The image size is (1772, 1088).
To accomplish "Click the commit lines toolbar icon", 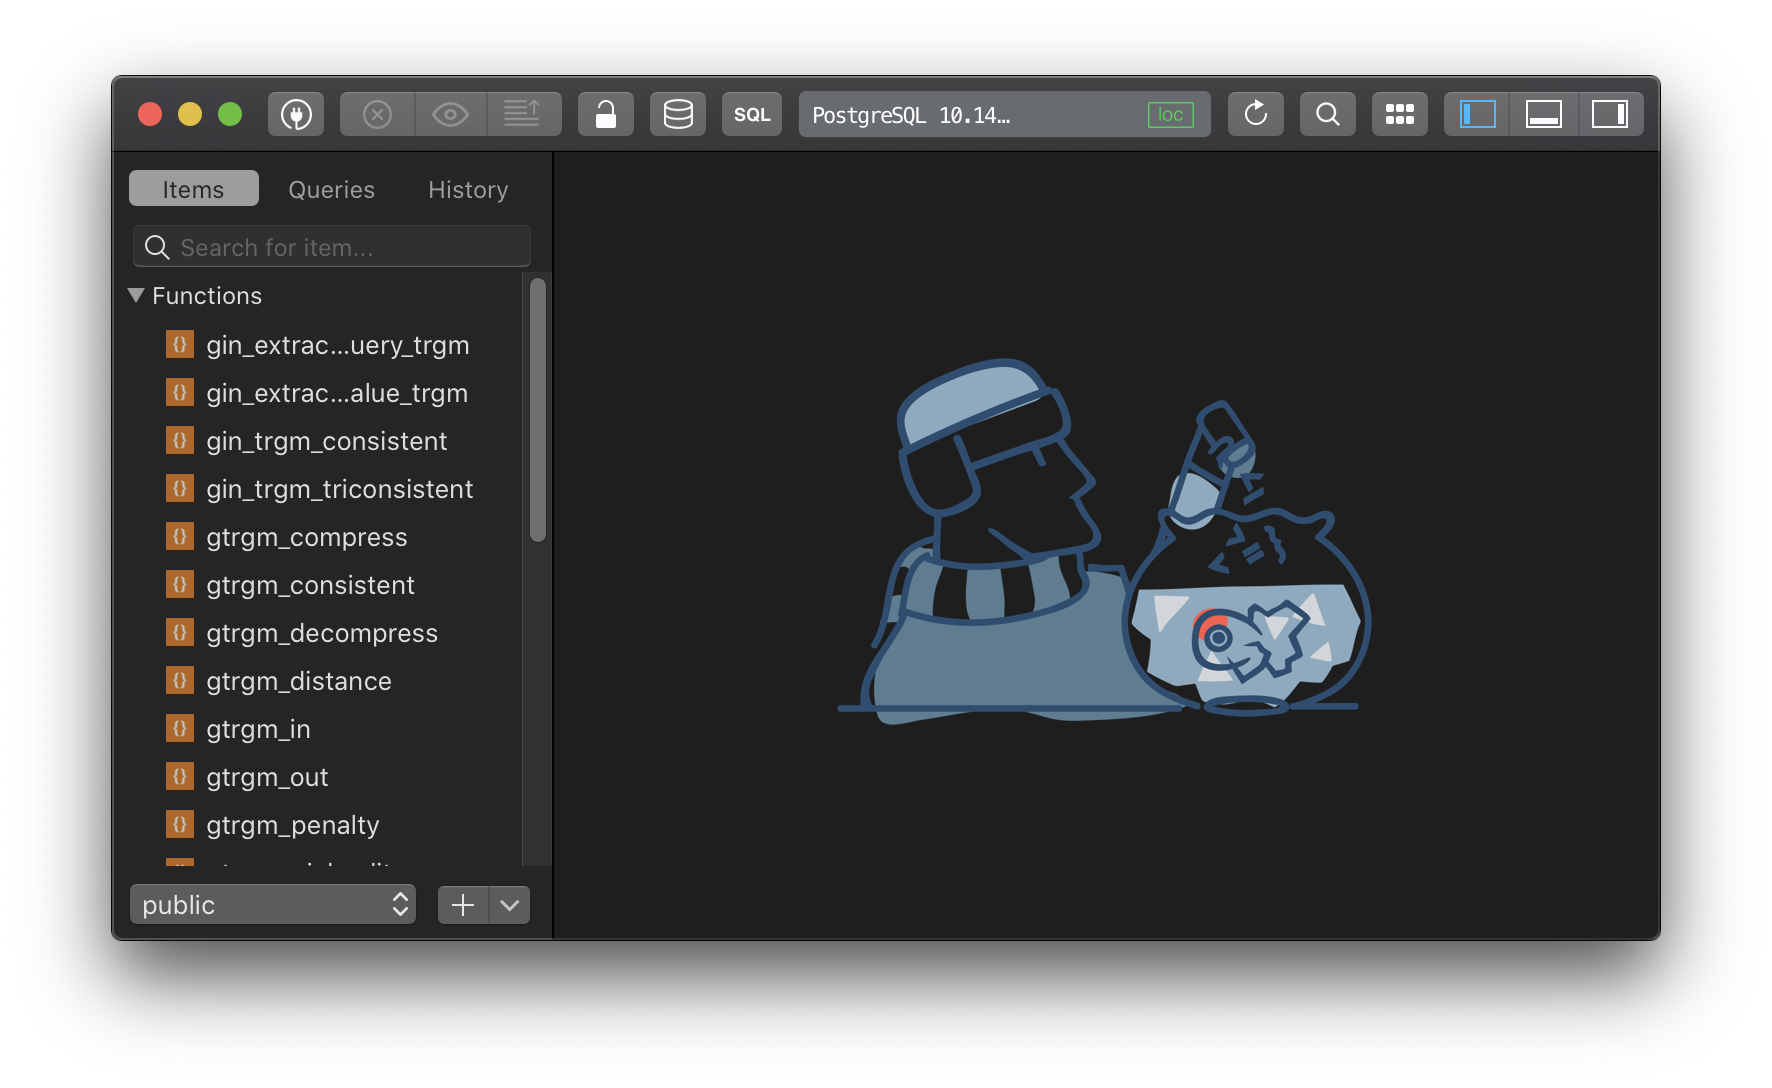I will tap(523, 114).
